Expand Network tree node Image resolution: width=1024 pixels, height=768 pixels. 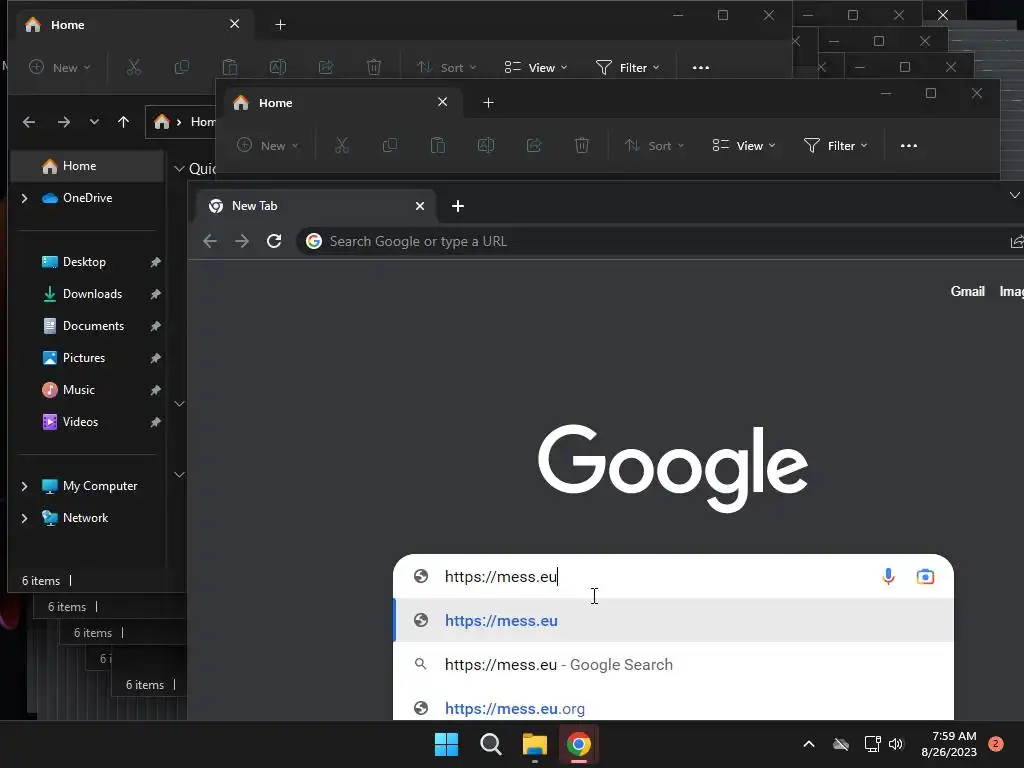tap(24, 518)
